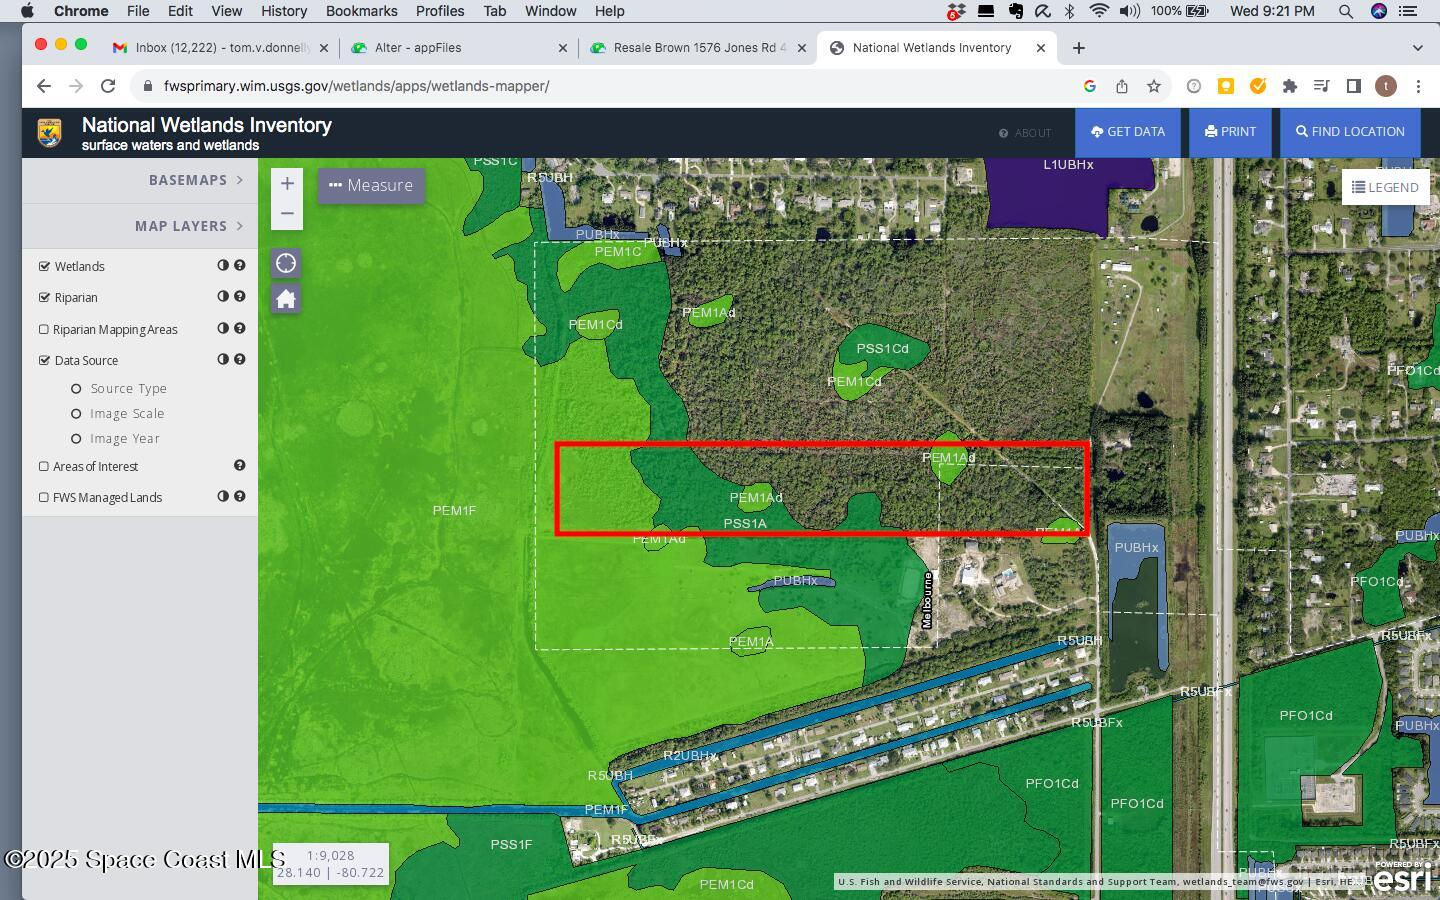Open the Profiles menu in menu bar
The image size is (1440, 900).
440,11
